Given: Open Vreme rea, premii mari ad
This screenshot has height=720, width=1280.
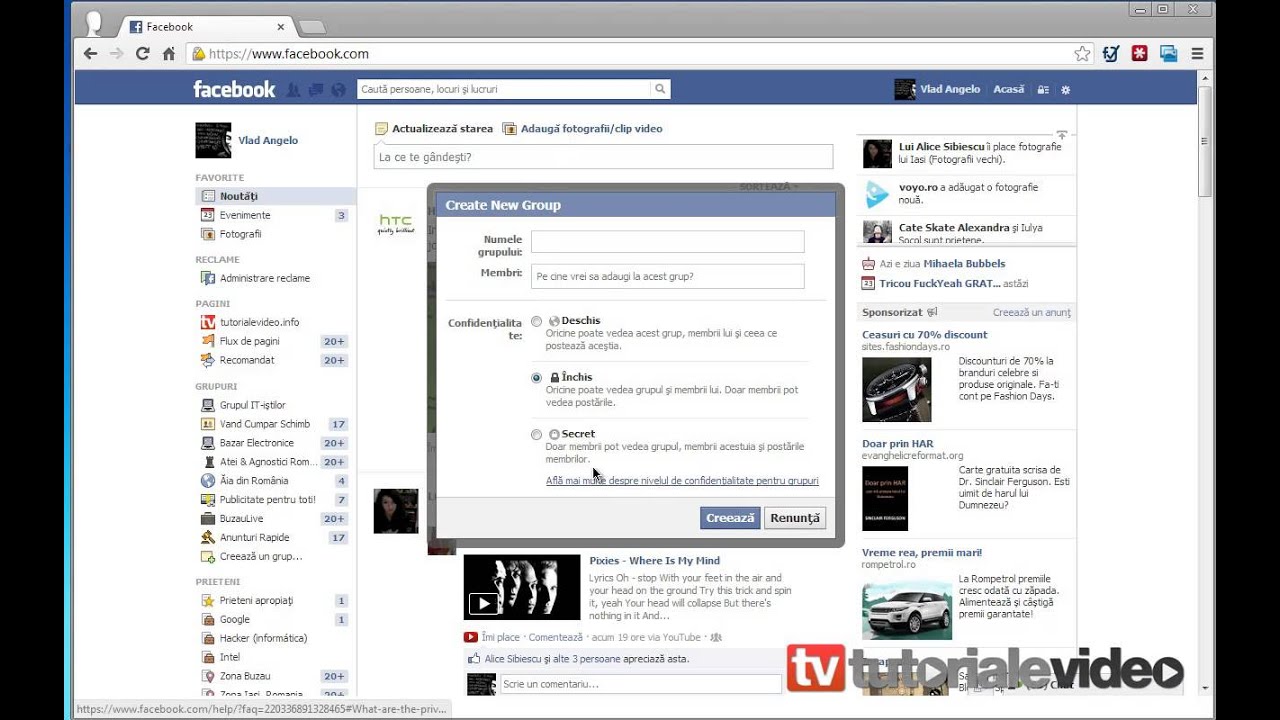Looking at the screenshot, I should click(x=922, y=553).
